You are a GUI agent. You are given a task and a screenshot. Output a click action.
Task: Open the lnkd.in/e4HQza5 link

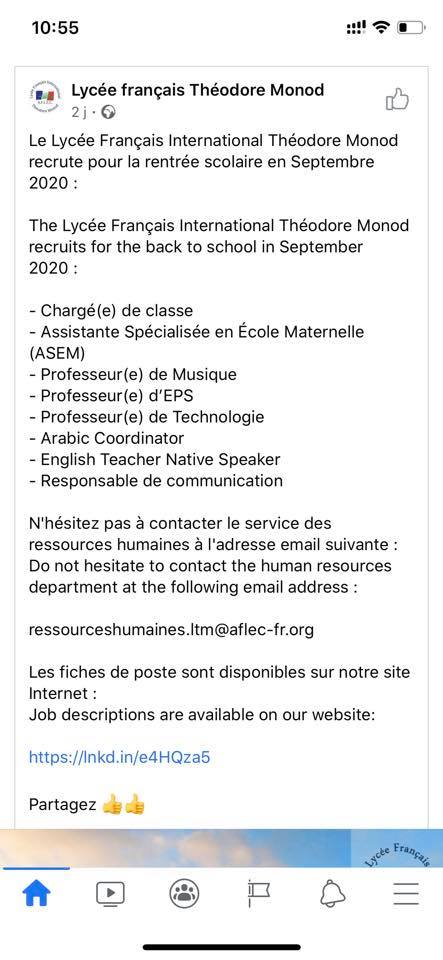(119, 757)
